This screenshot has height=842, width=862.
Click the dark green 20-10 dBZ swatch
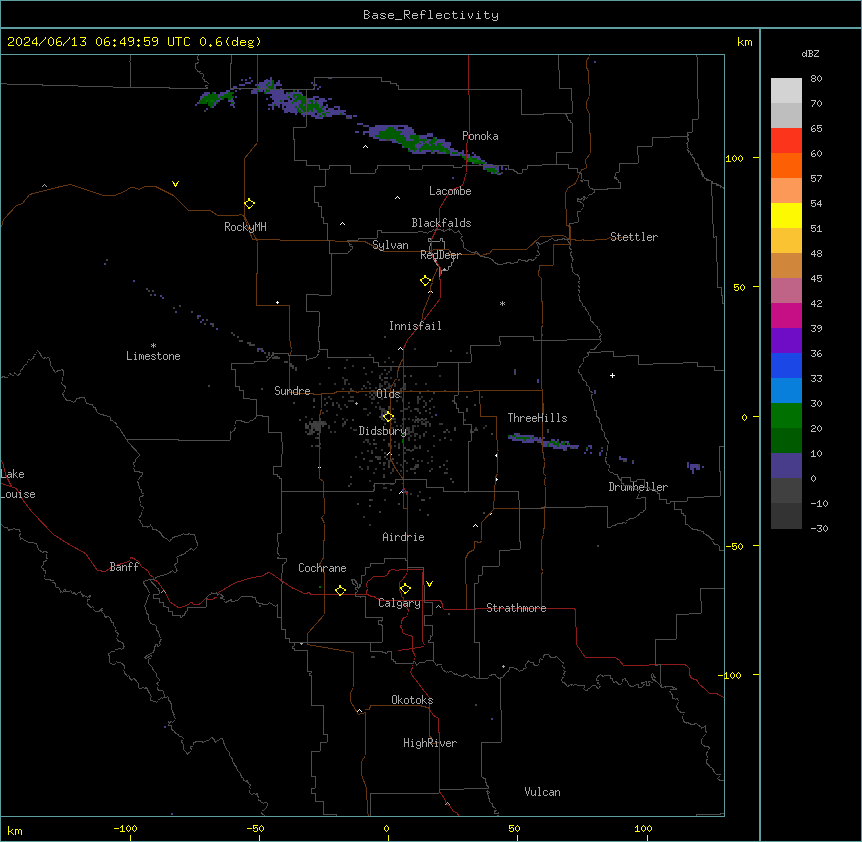tap(786, 441)
